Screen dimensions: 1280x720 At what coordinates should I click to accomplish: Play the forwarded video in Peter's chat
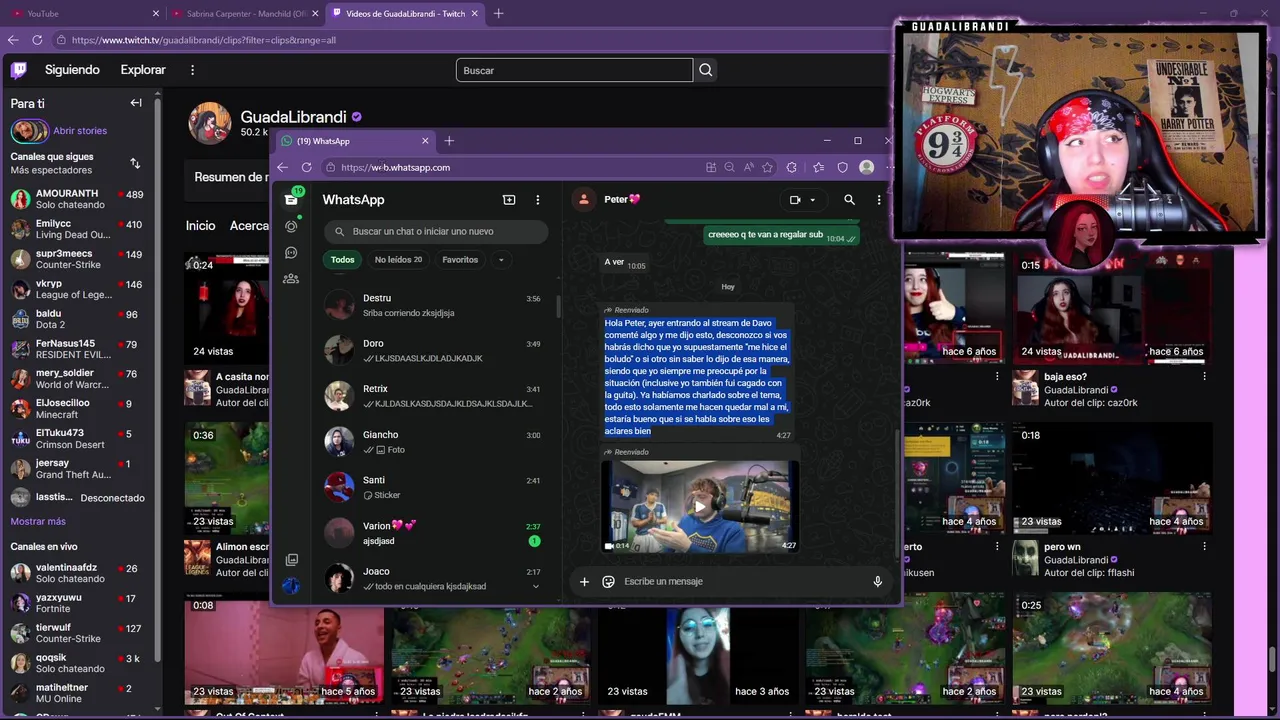point(700,506)
